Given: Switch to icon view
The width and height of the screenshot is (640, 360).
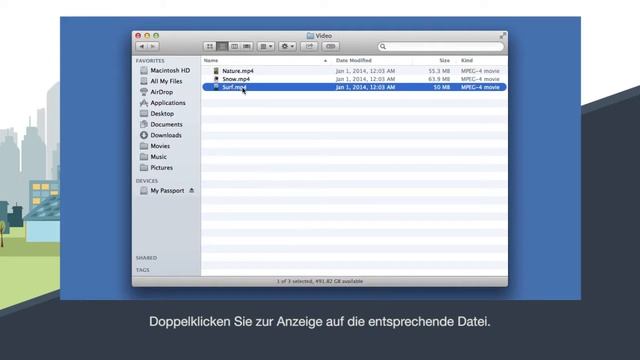Looking at the screenshot, I should pos(210,47).
